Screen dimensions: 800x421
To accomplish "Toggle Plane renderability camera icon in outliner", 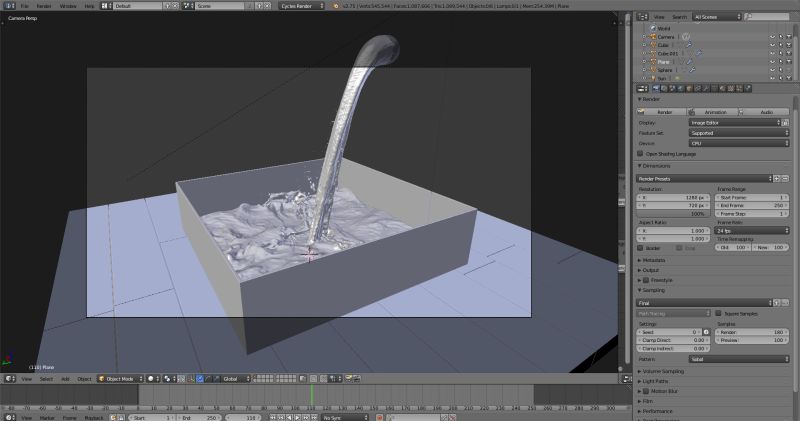I will pyautogui.click(x=789, y=61).
